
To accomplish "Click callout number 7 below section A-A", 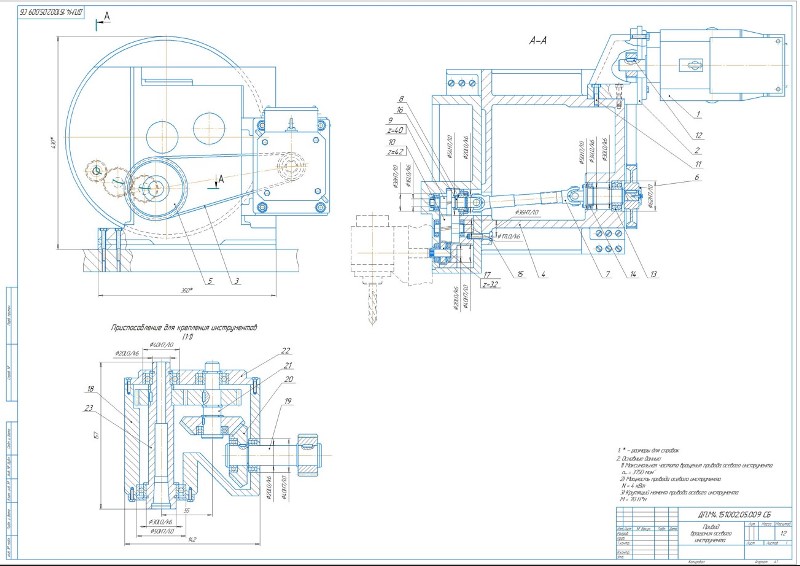I will (x=608, y=274).
